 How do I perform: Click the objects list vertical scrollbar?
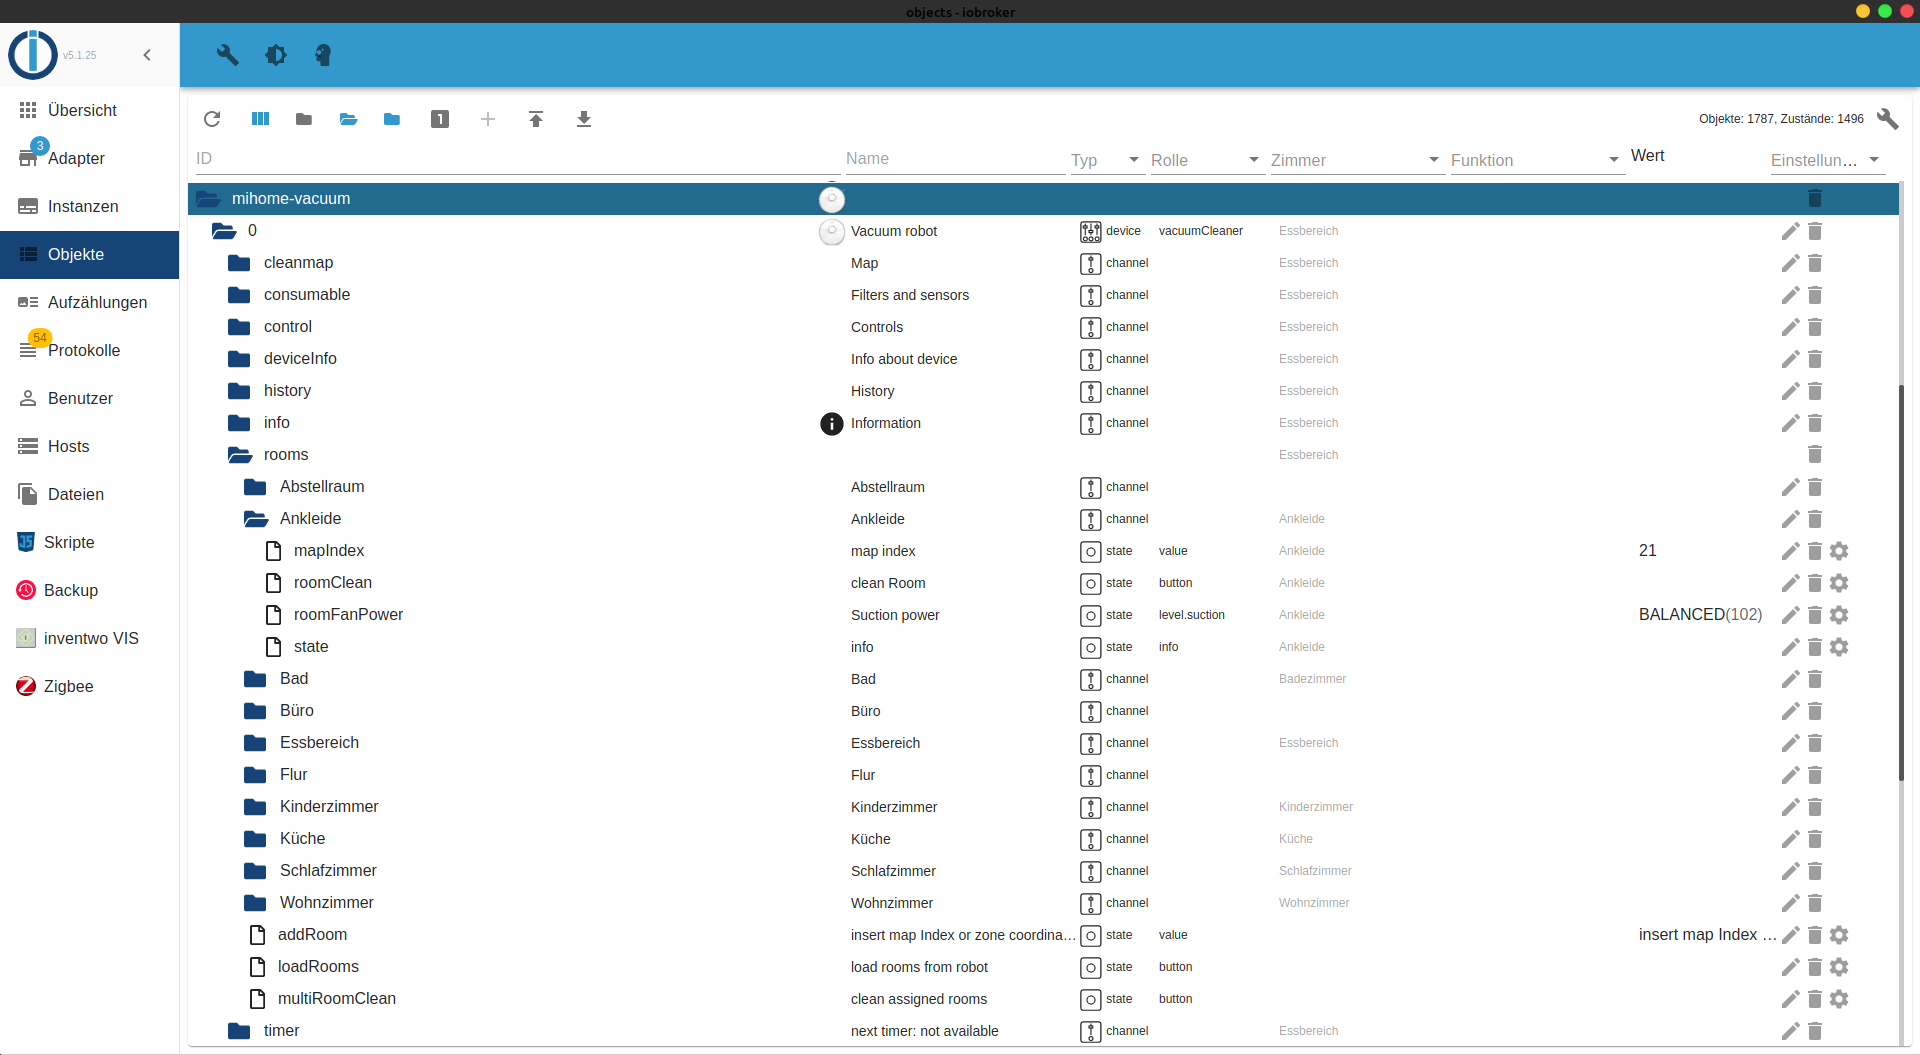point(1902,582)
